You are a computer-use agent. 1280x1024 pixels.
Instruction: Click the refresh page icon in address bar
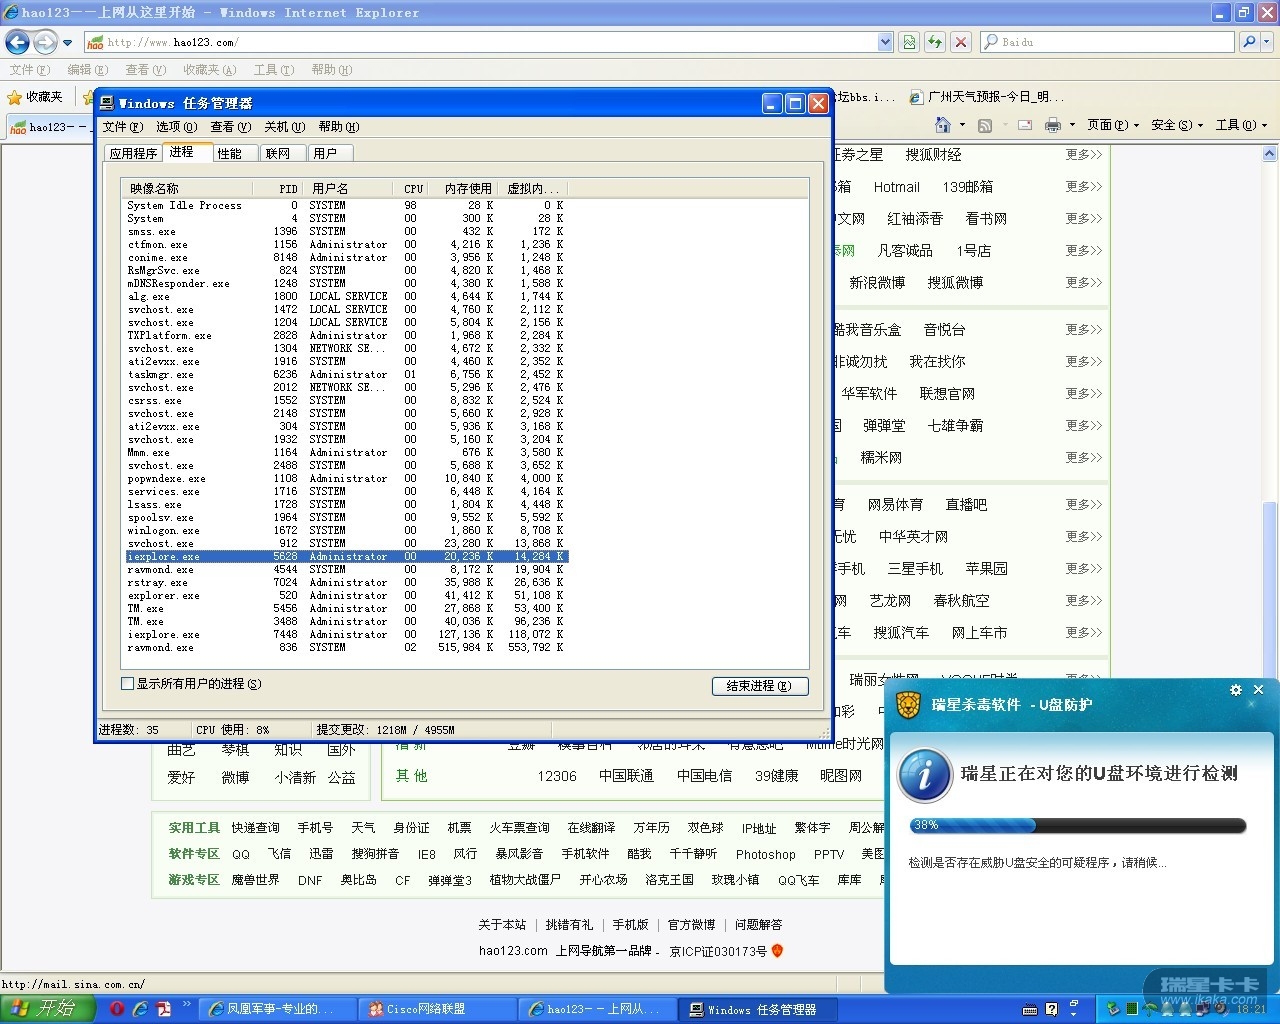tap(934, 42)
